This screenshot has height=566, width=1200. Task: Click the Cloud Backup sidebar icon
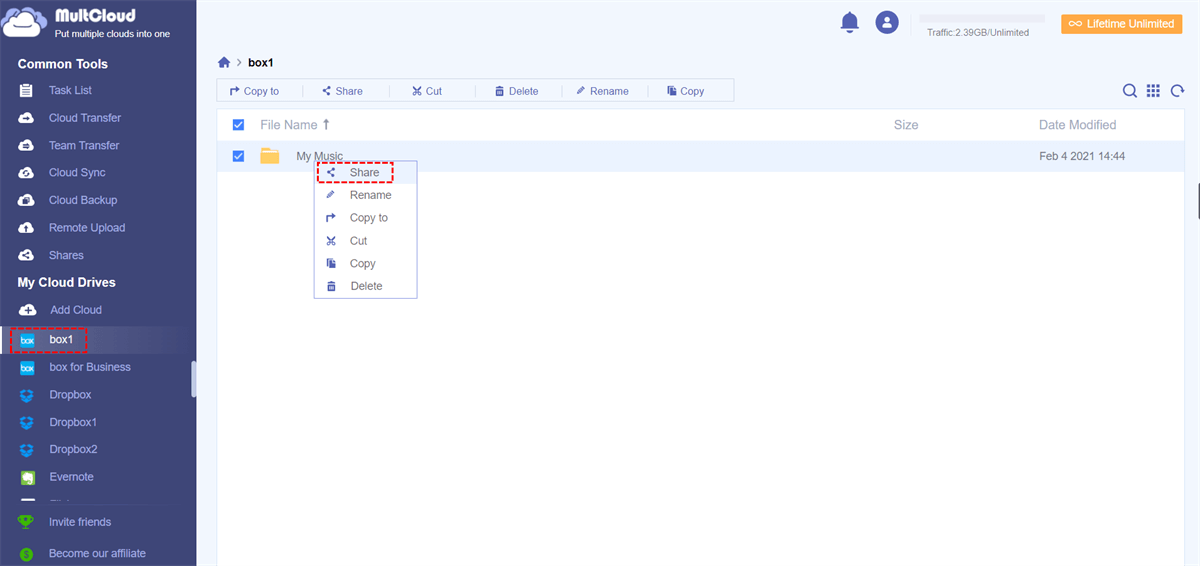[27, 201]
